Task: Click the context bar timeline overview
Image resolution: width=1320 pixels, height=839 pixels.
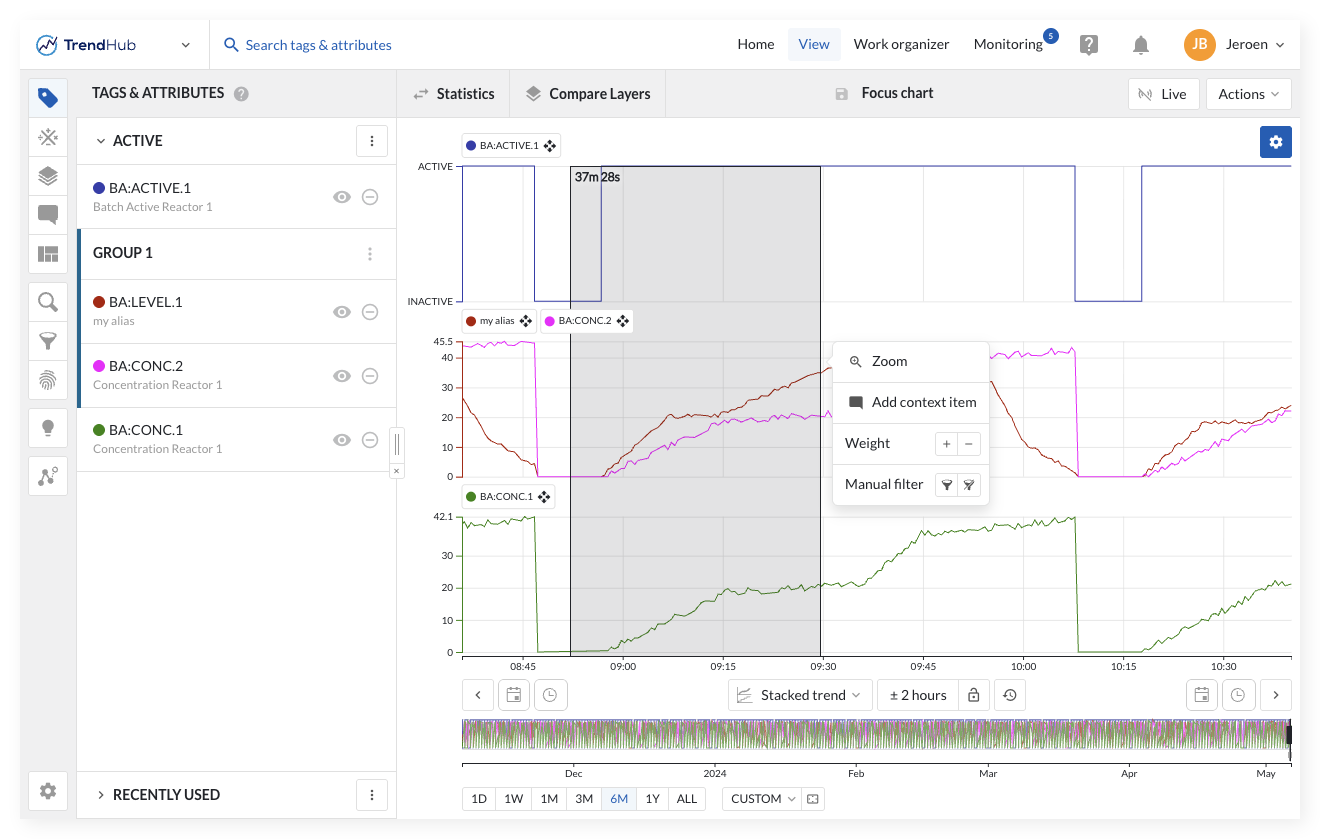Action: click(x=875, y=734)
